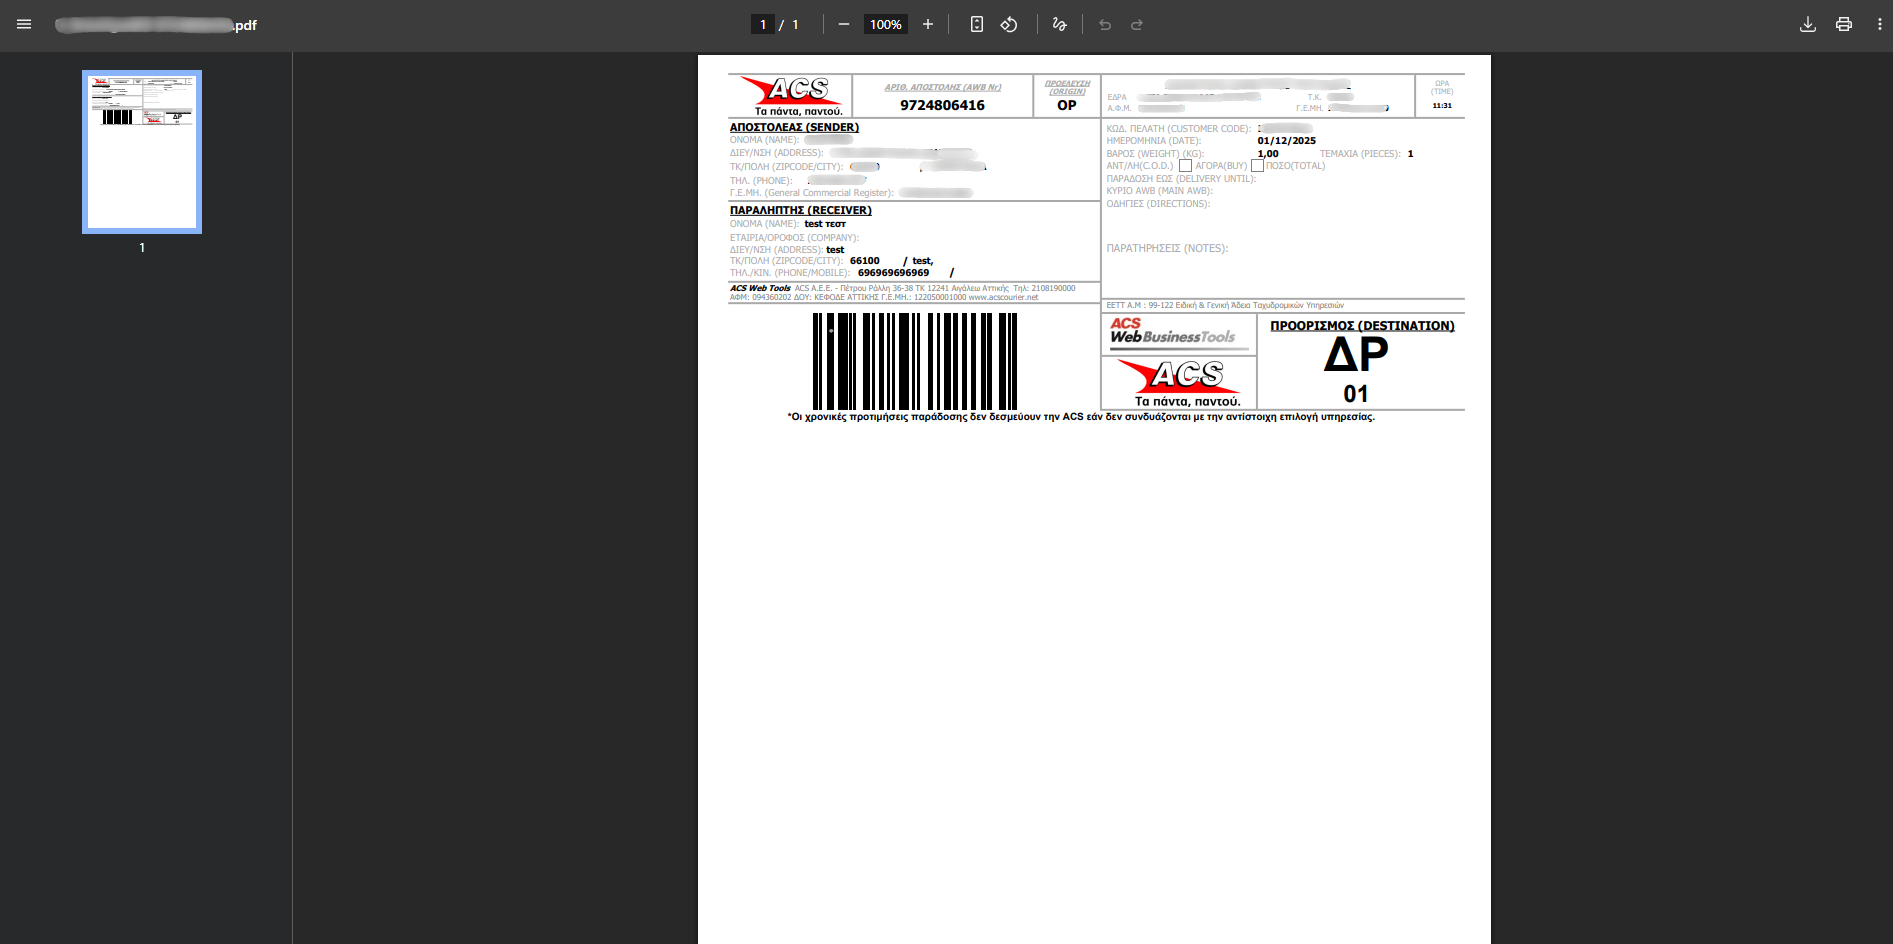1893x944 pixels.
Task: Click the barcode on the shipping label
Action: pos(914,361)
